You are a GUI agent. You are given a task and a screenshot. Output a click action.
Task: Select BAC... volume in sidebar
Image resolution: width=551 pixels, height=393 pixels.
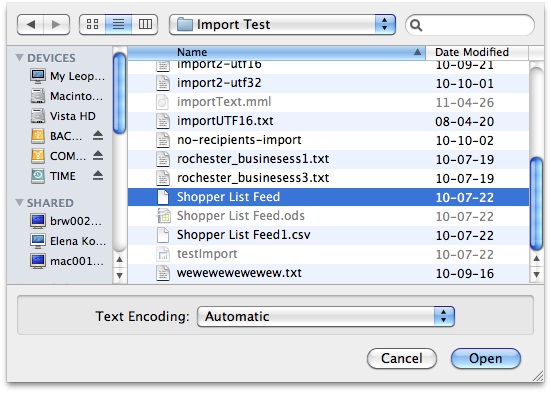point(57,136)
